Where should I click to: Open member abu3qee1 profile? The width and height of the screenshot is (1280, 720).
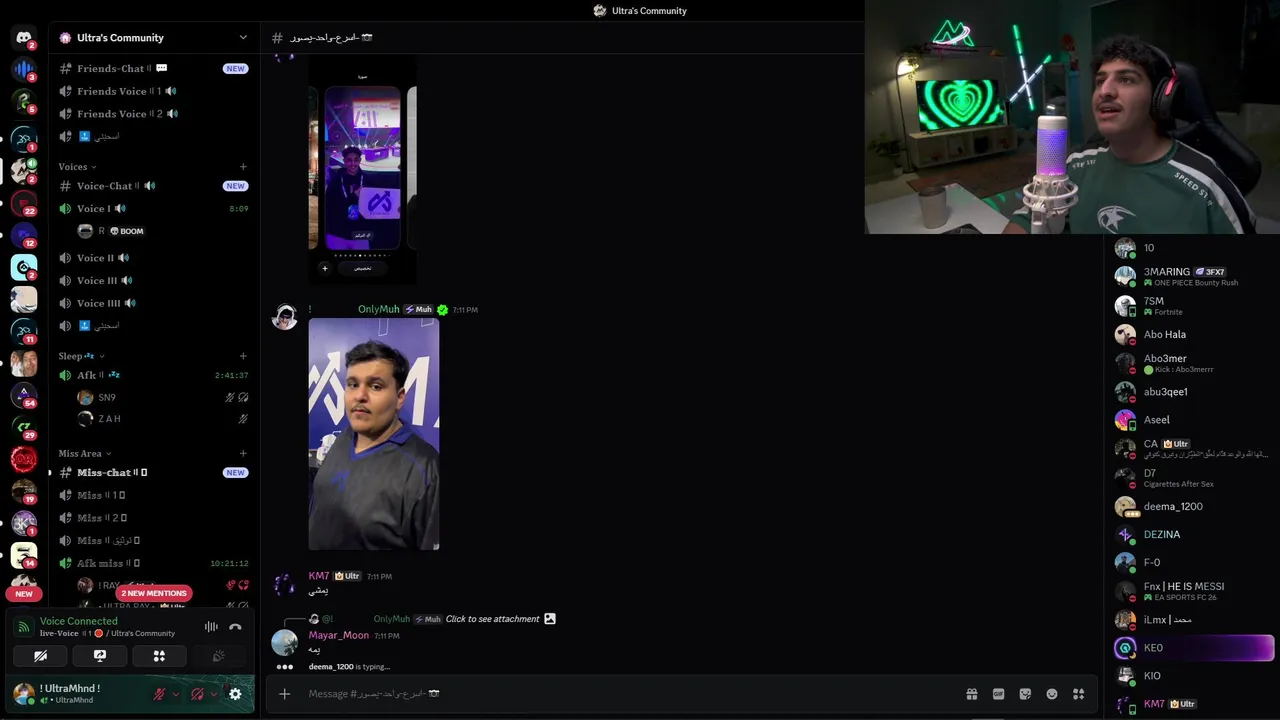(x=1193, y=392)
